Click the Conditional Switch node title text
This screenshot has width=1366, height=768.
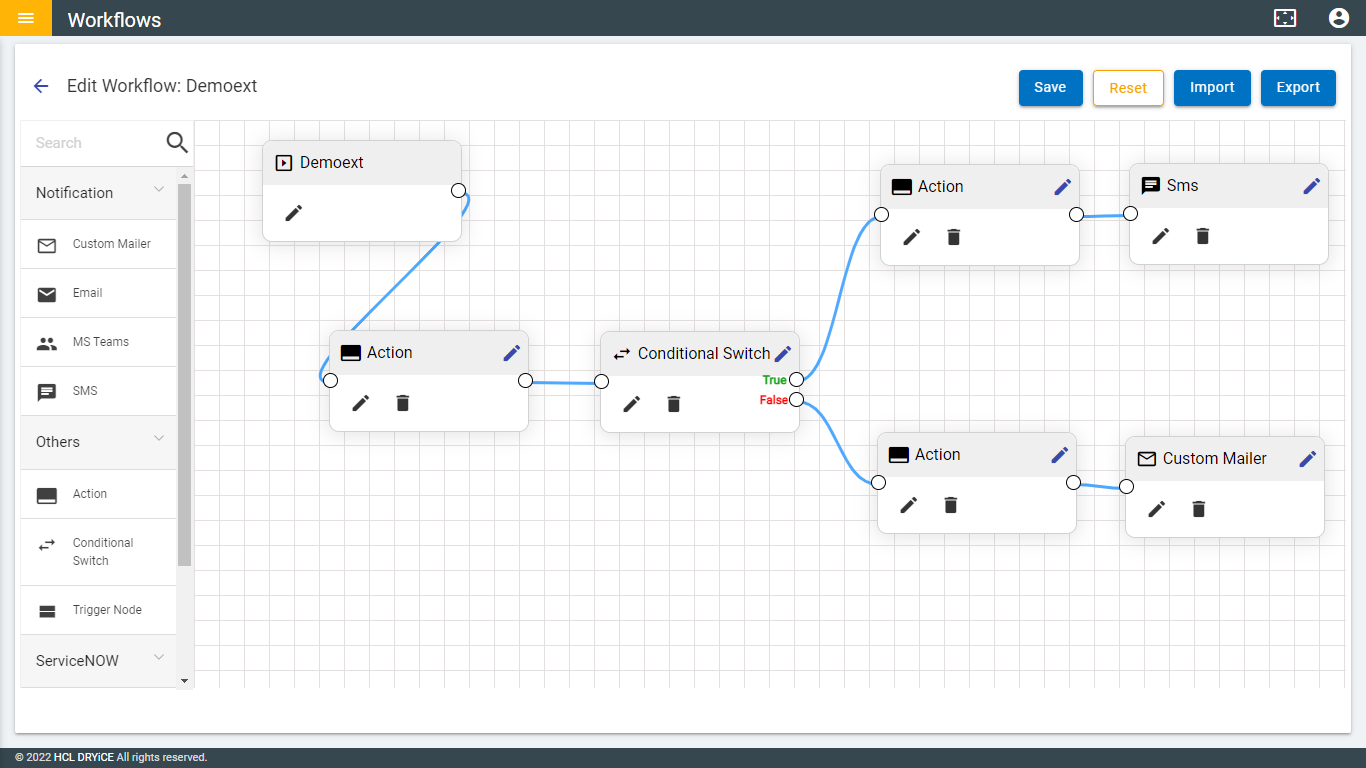click(704, 353)
